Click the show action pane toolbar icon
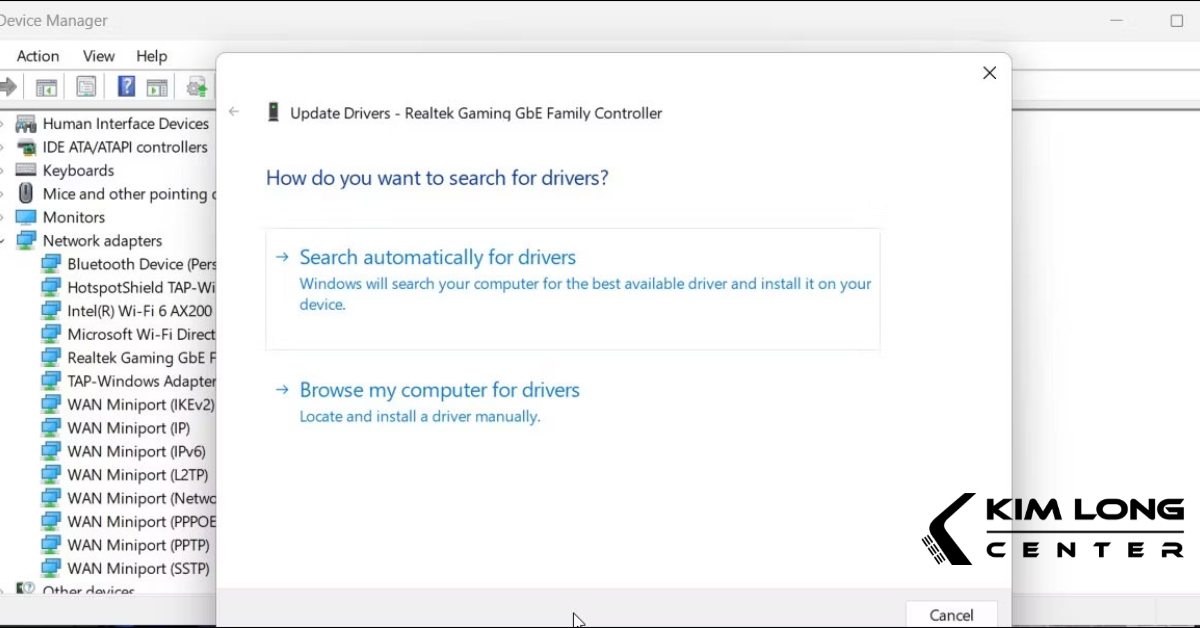 (x=157, y=87)
